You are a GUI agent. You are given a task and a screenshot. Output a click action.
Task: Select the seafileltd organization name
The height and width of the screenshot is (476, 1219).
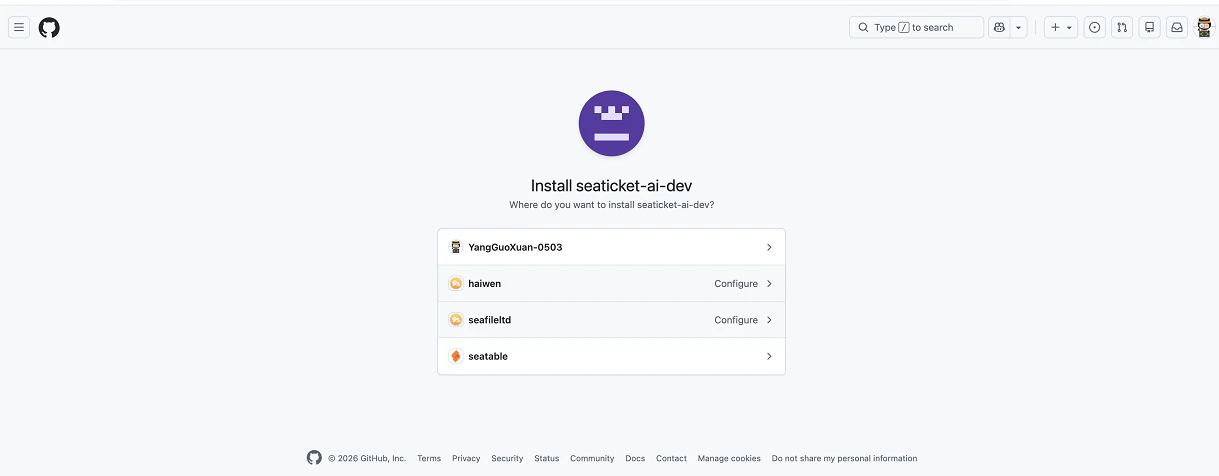coord(490,320)
